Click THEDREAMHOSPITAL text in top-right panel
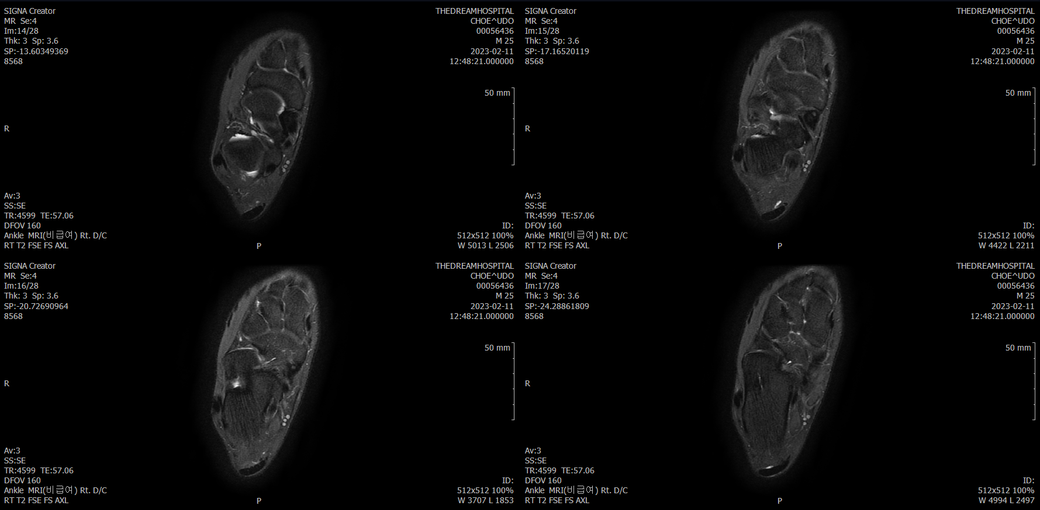 (x=995, y=11)
